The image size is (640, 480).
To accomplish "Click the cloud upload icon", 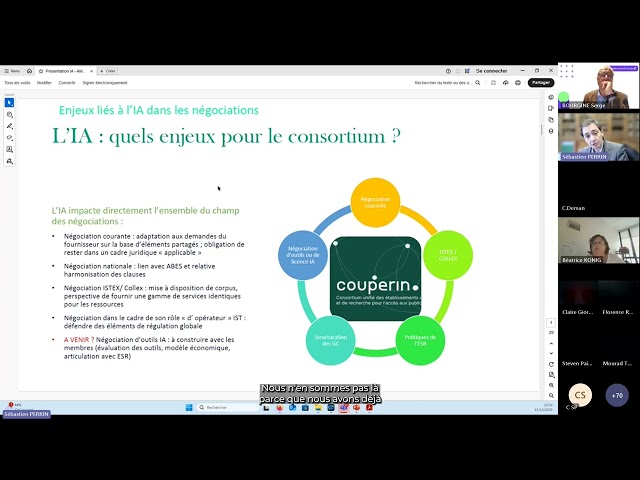I will tap(506, 83).
